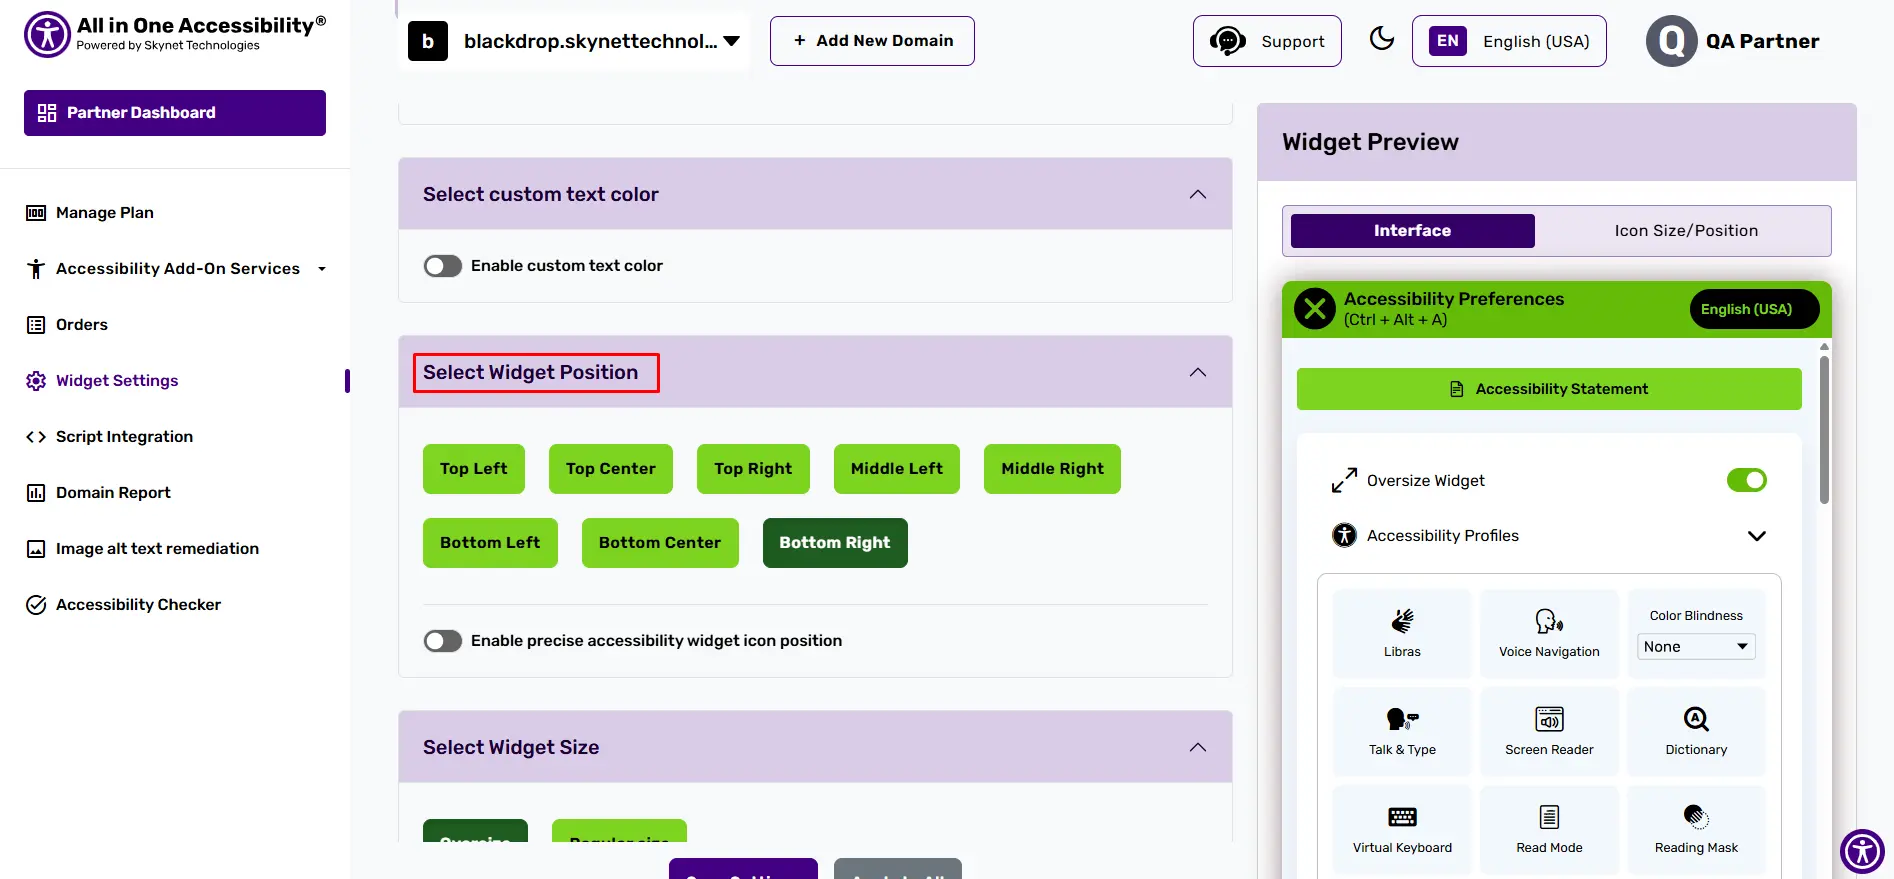Collapse the Select Widget Size section

tap(1198, 747)
